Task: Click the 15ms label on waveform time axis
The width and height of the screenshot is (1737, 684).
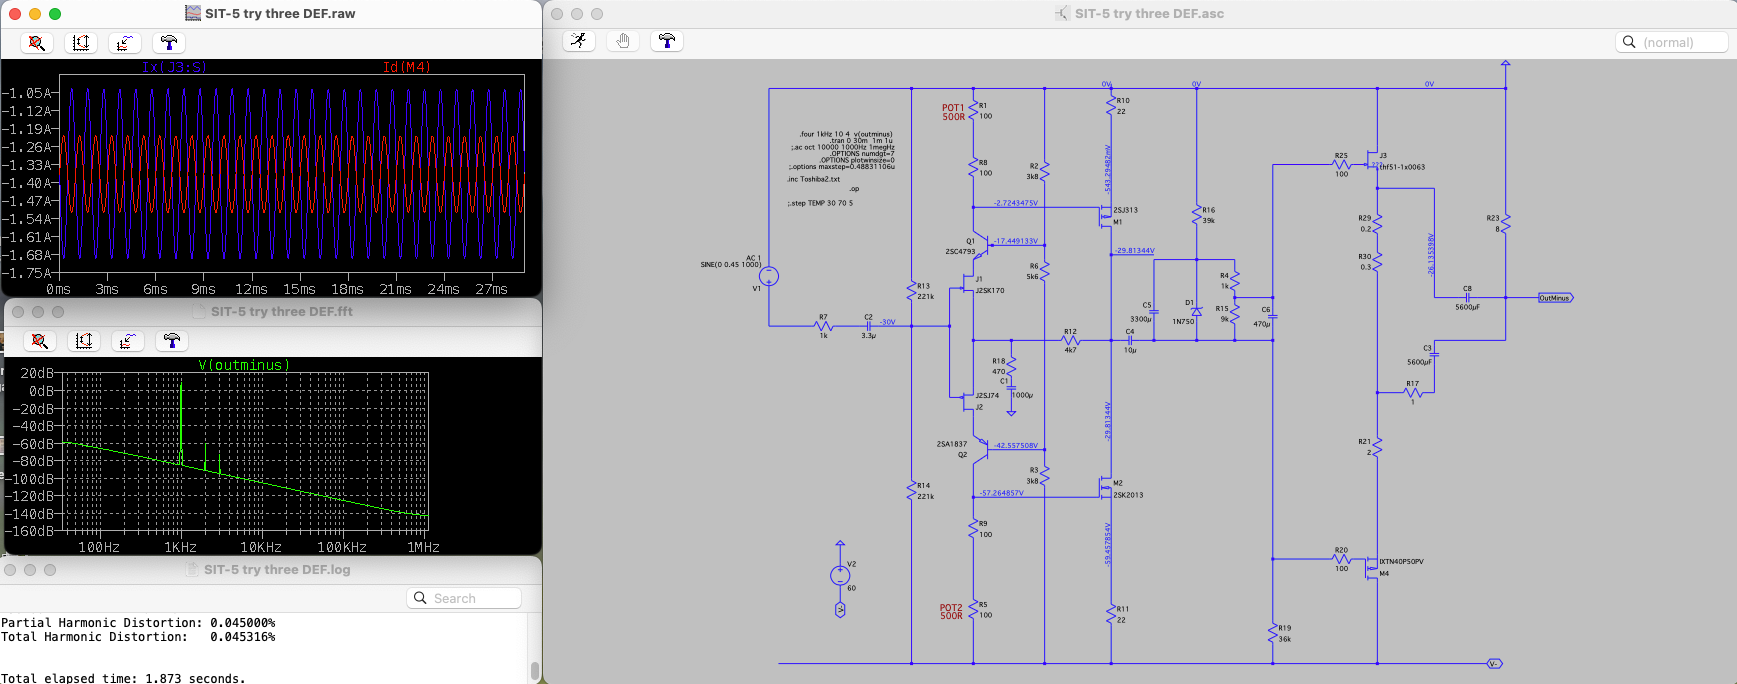Action: coord(299,289)
